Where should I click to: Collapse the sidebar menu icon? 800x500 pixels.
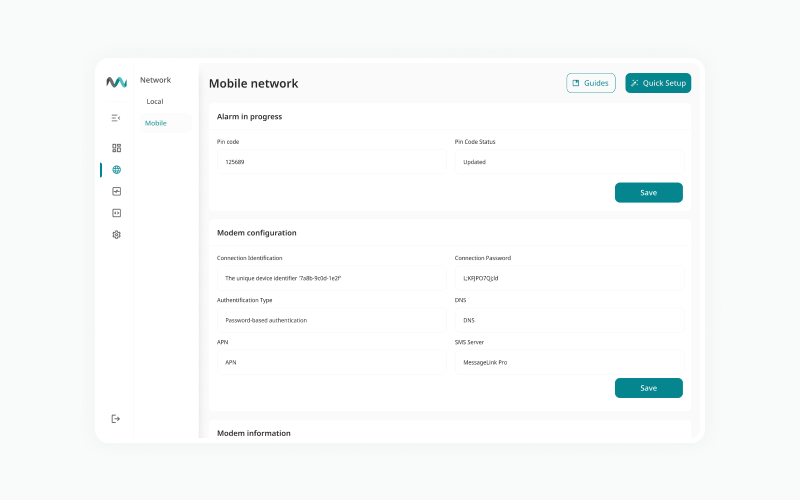coord(116,118)
